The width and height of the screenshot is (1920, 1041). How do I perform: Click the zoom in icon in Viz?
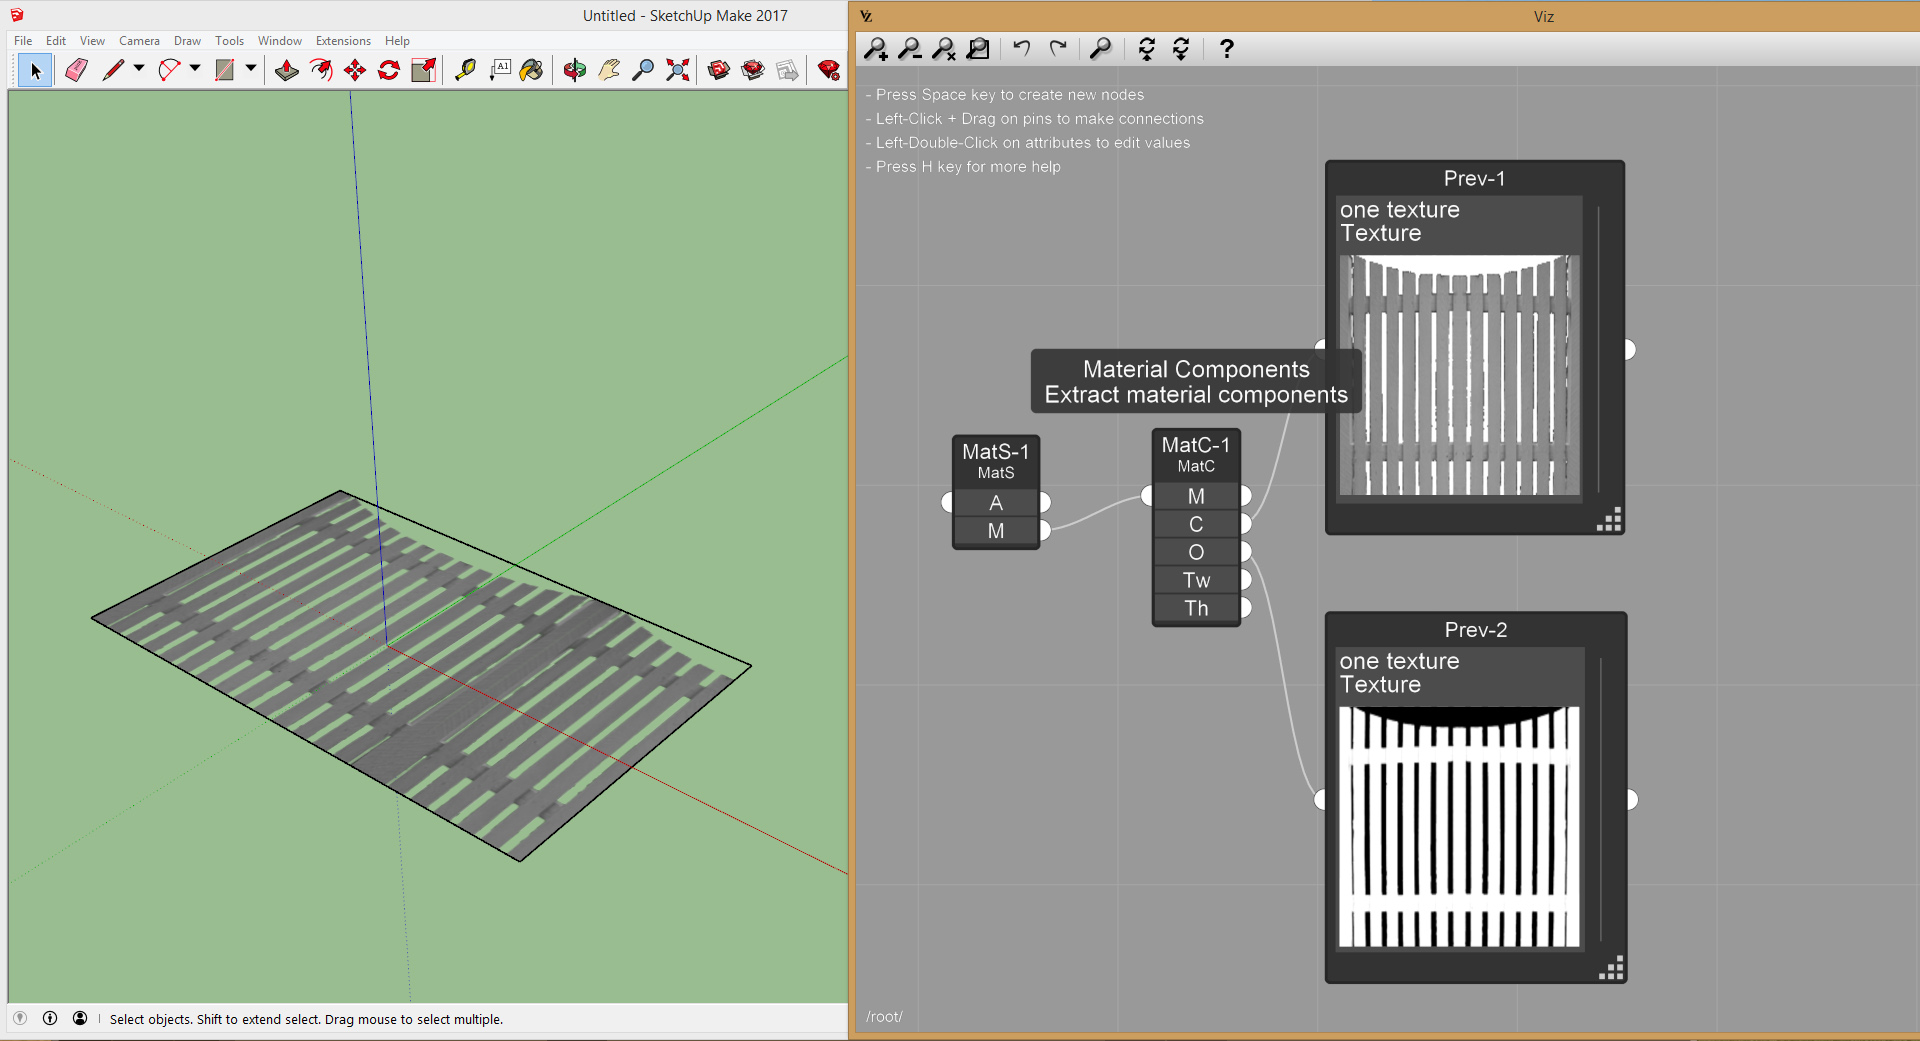pos(876,49)
